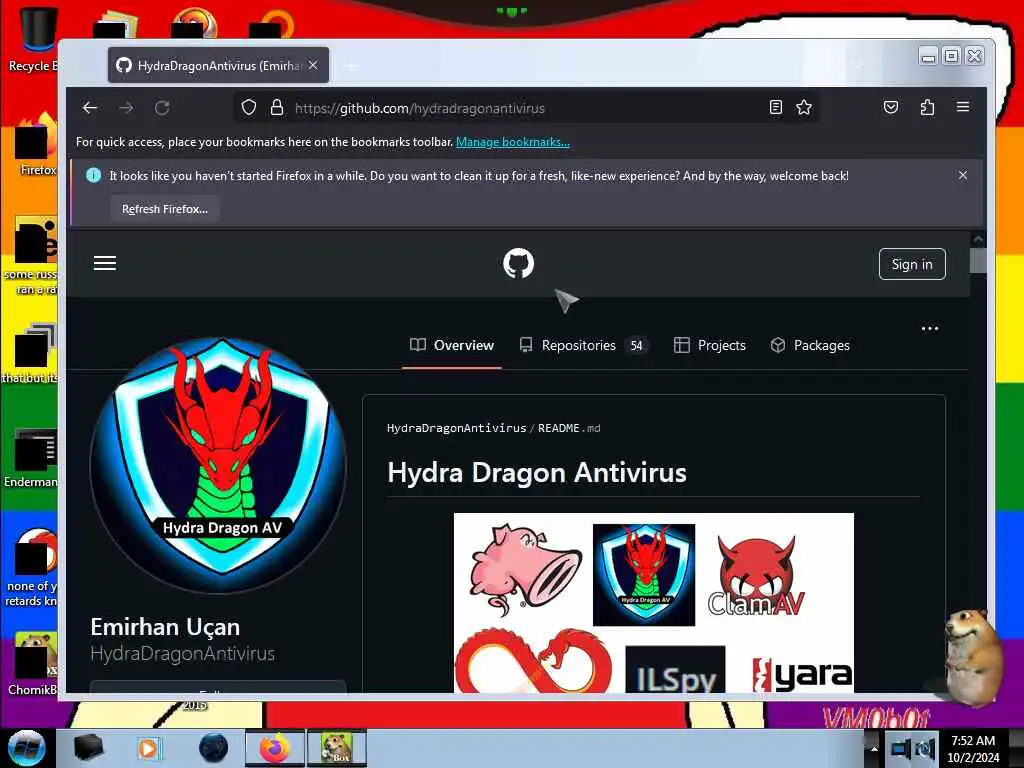
Task: Click the page vertical scrollbar thumb
Action: point(978,260)
